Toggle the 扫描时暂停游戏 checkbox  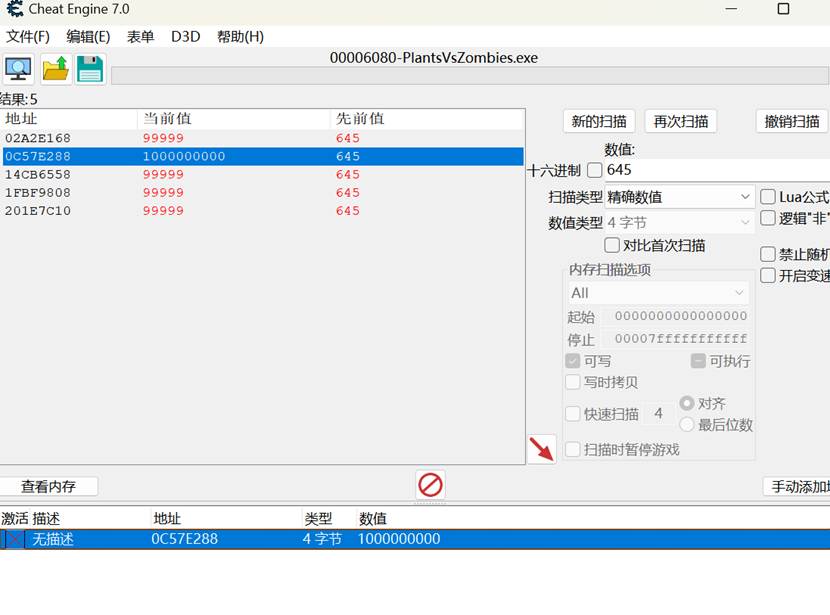[x=573, y=449]
